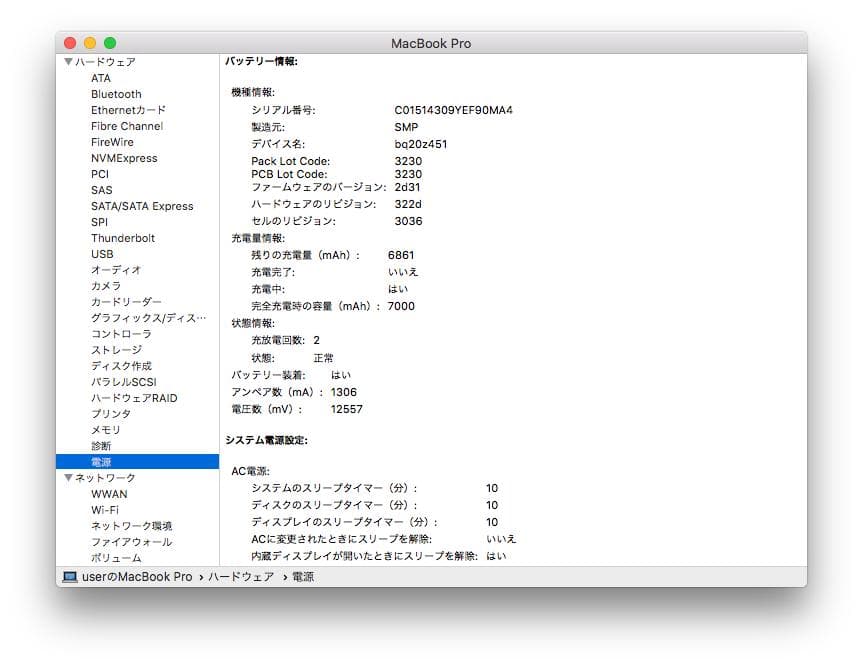Collapse the ハードウェア disclosure triangle
The width and height of the screenshot is (863, 667).
coord(68,62)
